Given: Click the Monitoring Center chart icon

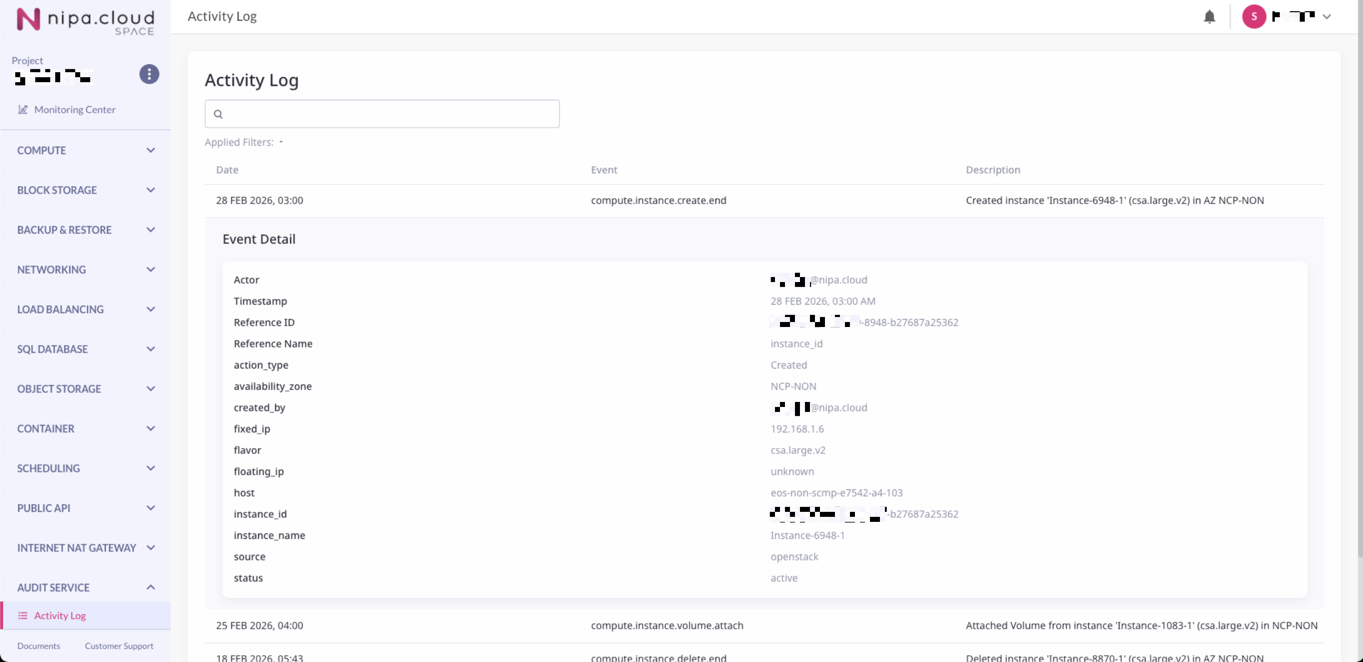Looking at the screenshot, I should (23, 110).
